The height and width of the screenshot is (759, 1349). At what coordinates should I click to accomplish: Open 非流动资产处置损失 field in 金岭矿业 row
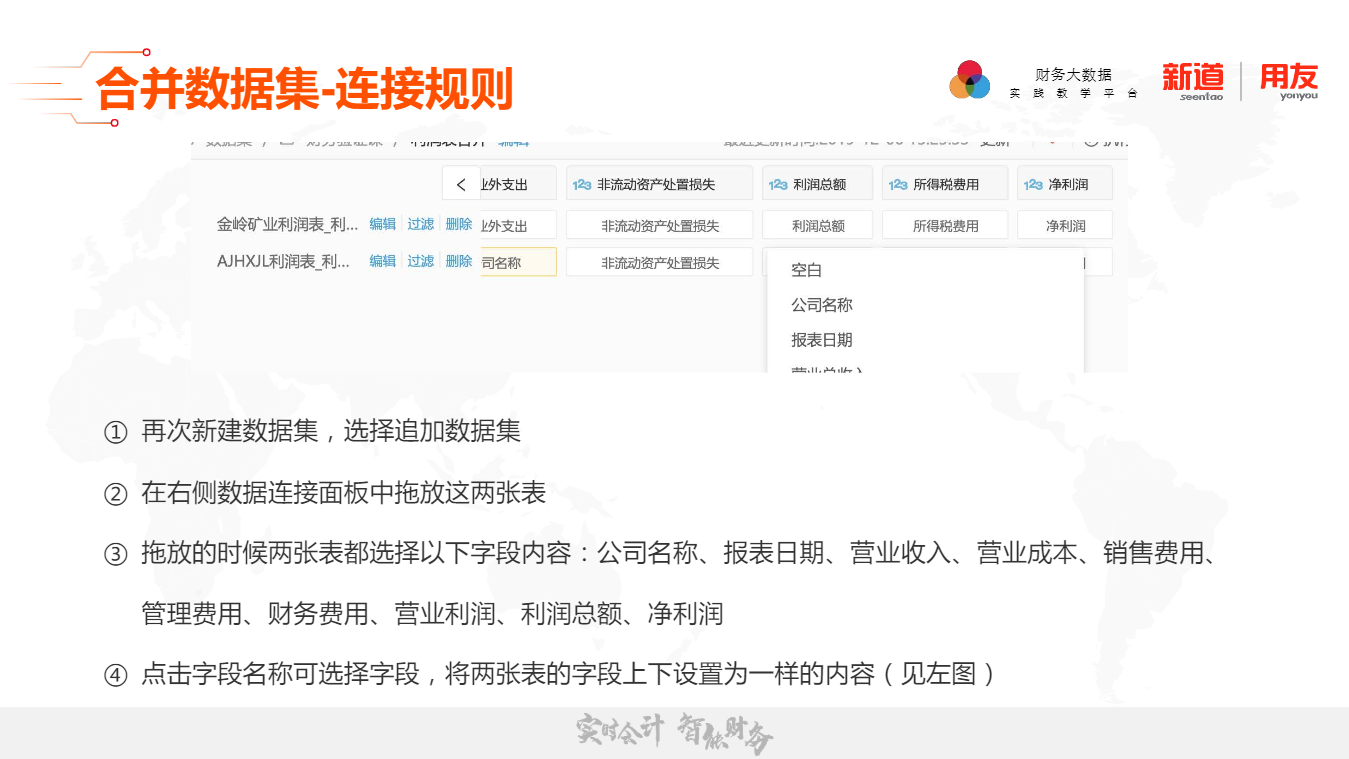point(660,225)
